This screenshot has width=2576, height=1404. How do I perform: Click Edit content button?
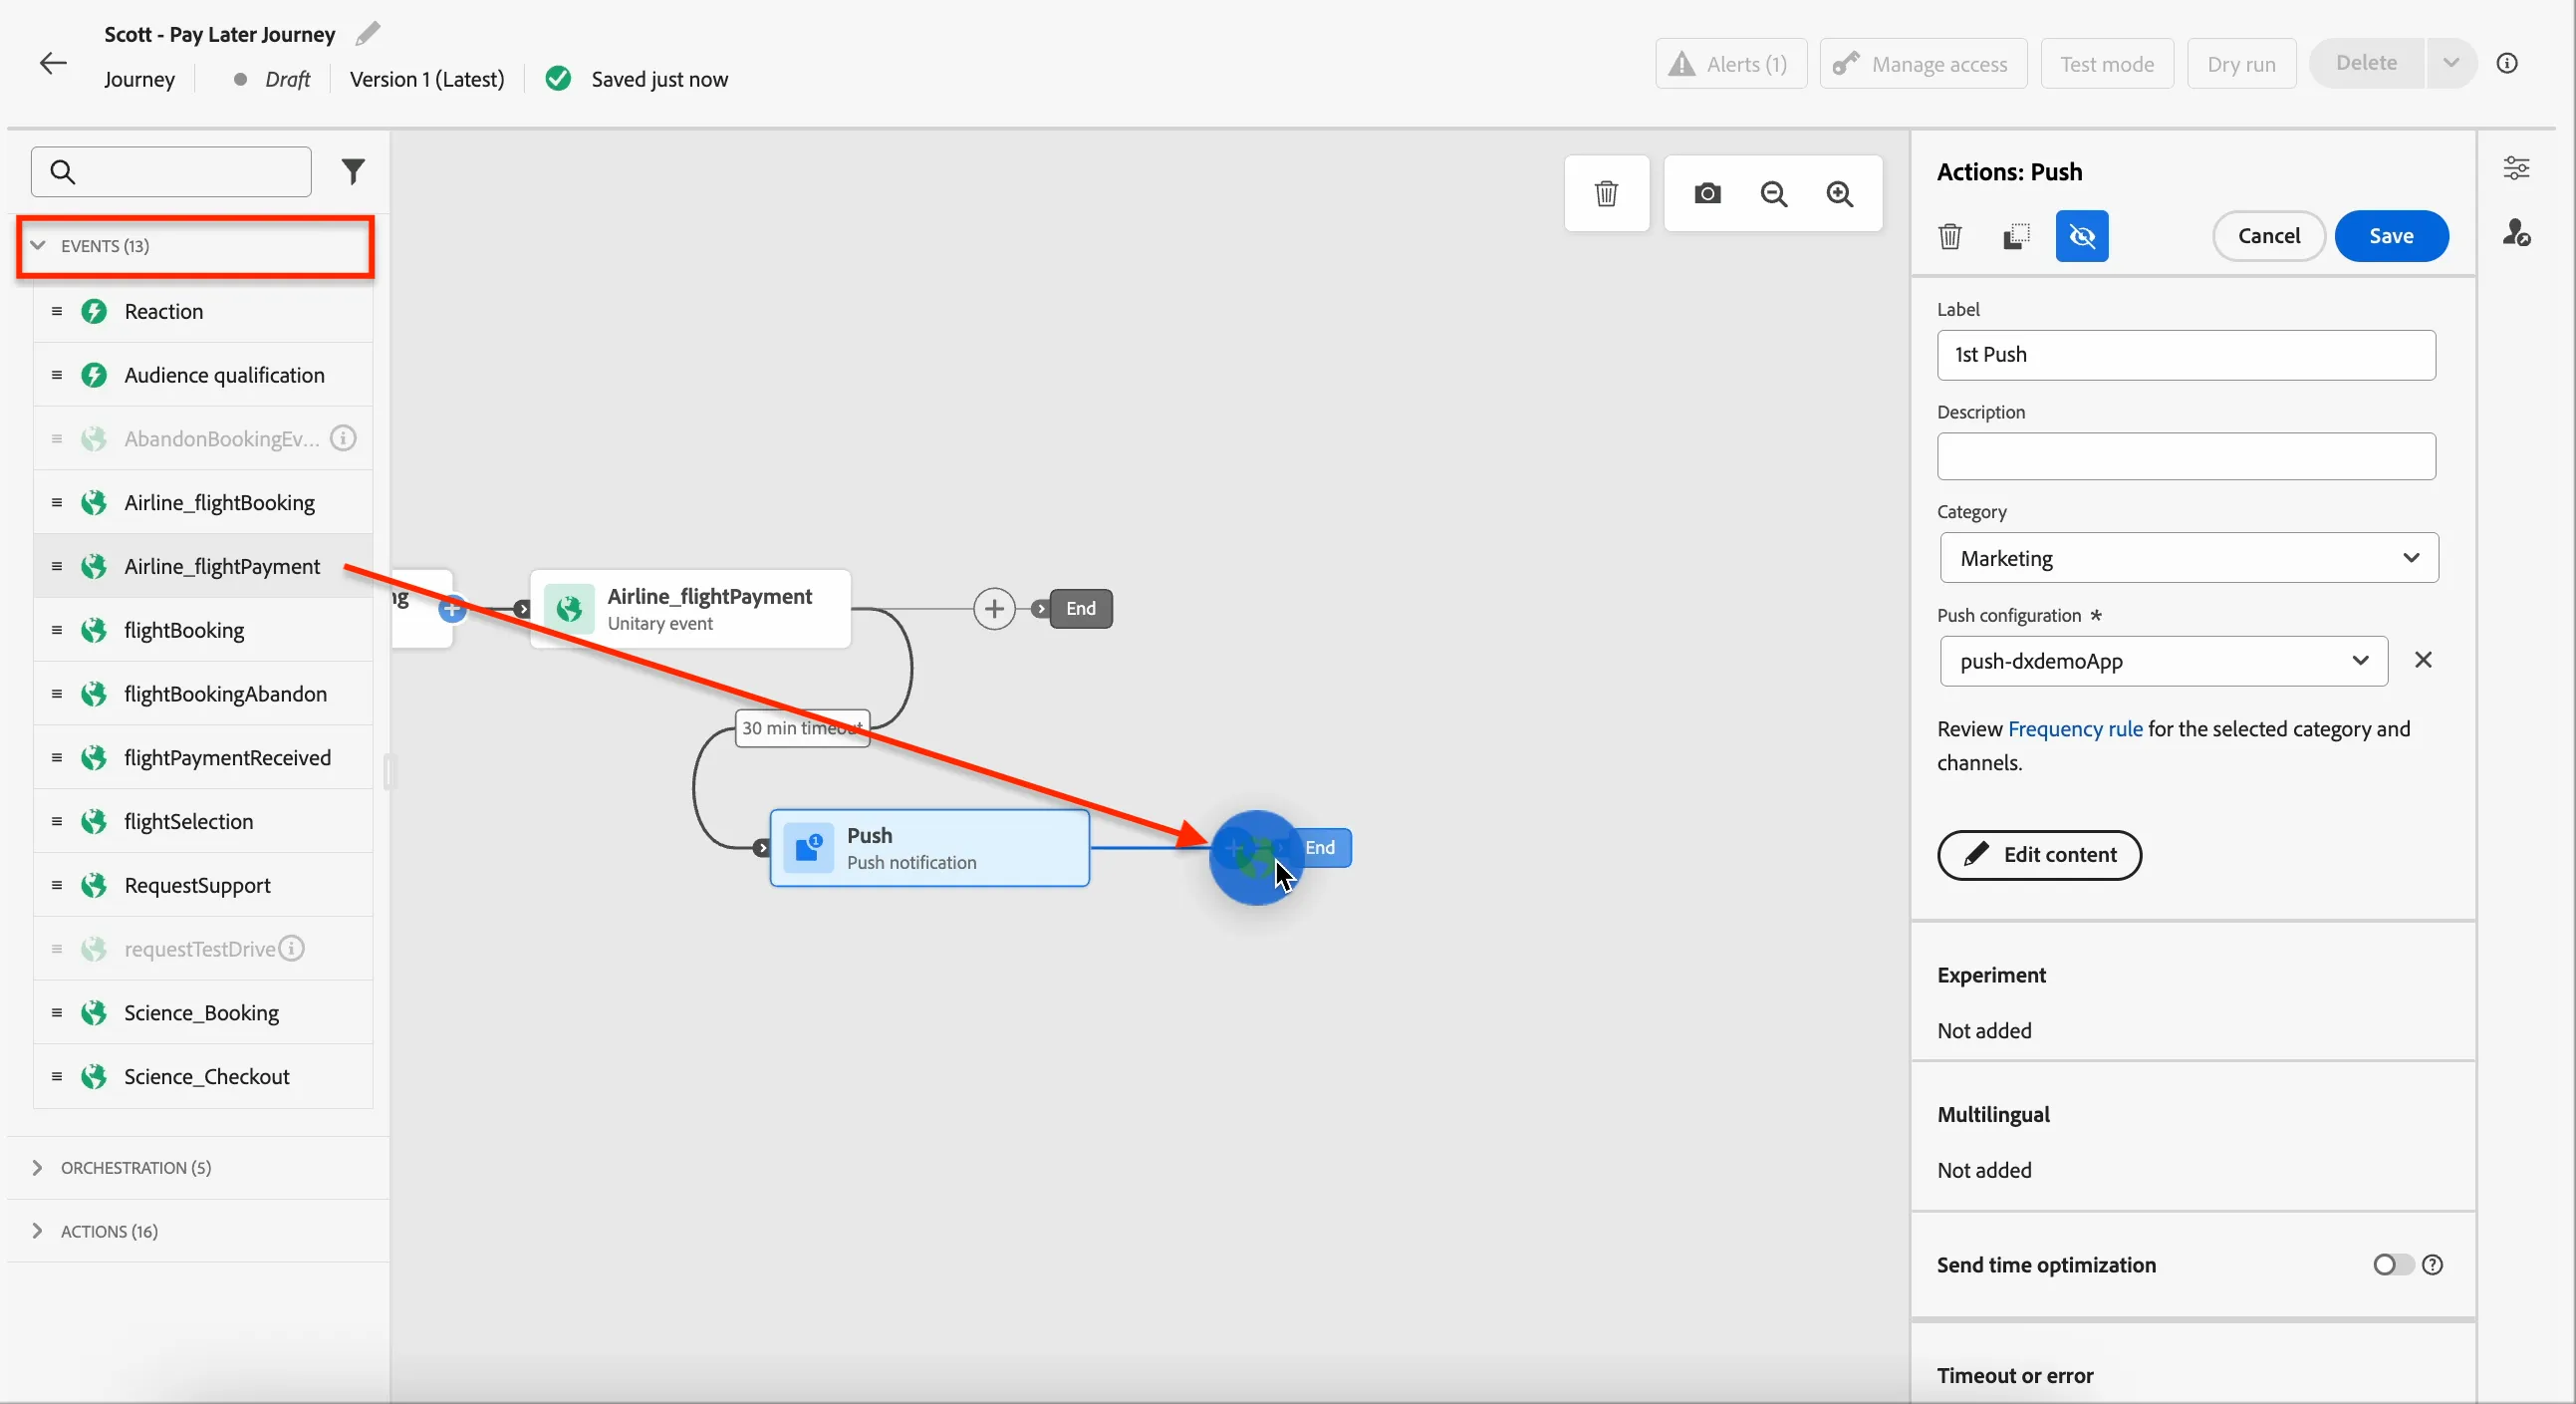point(2039,855)
